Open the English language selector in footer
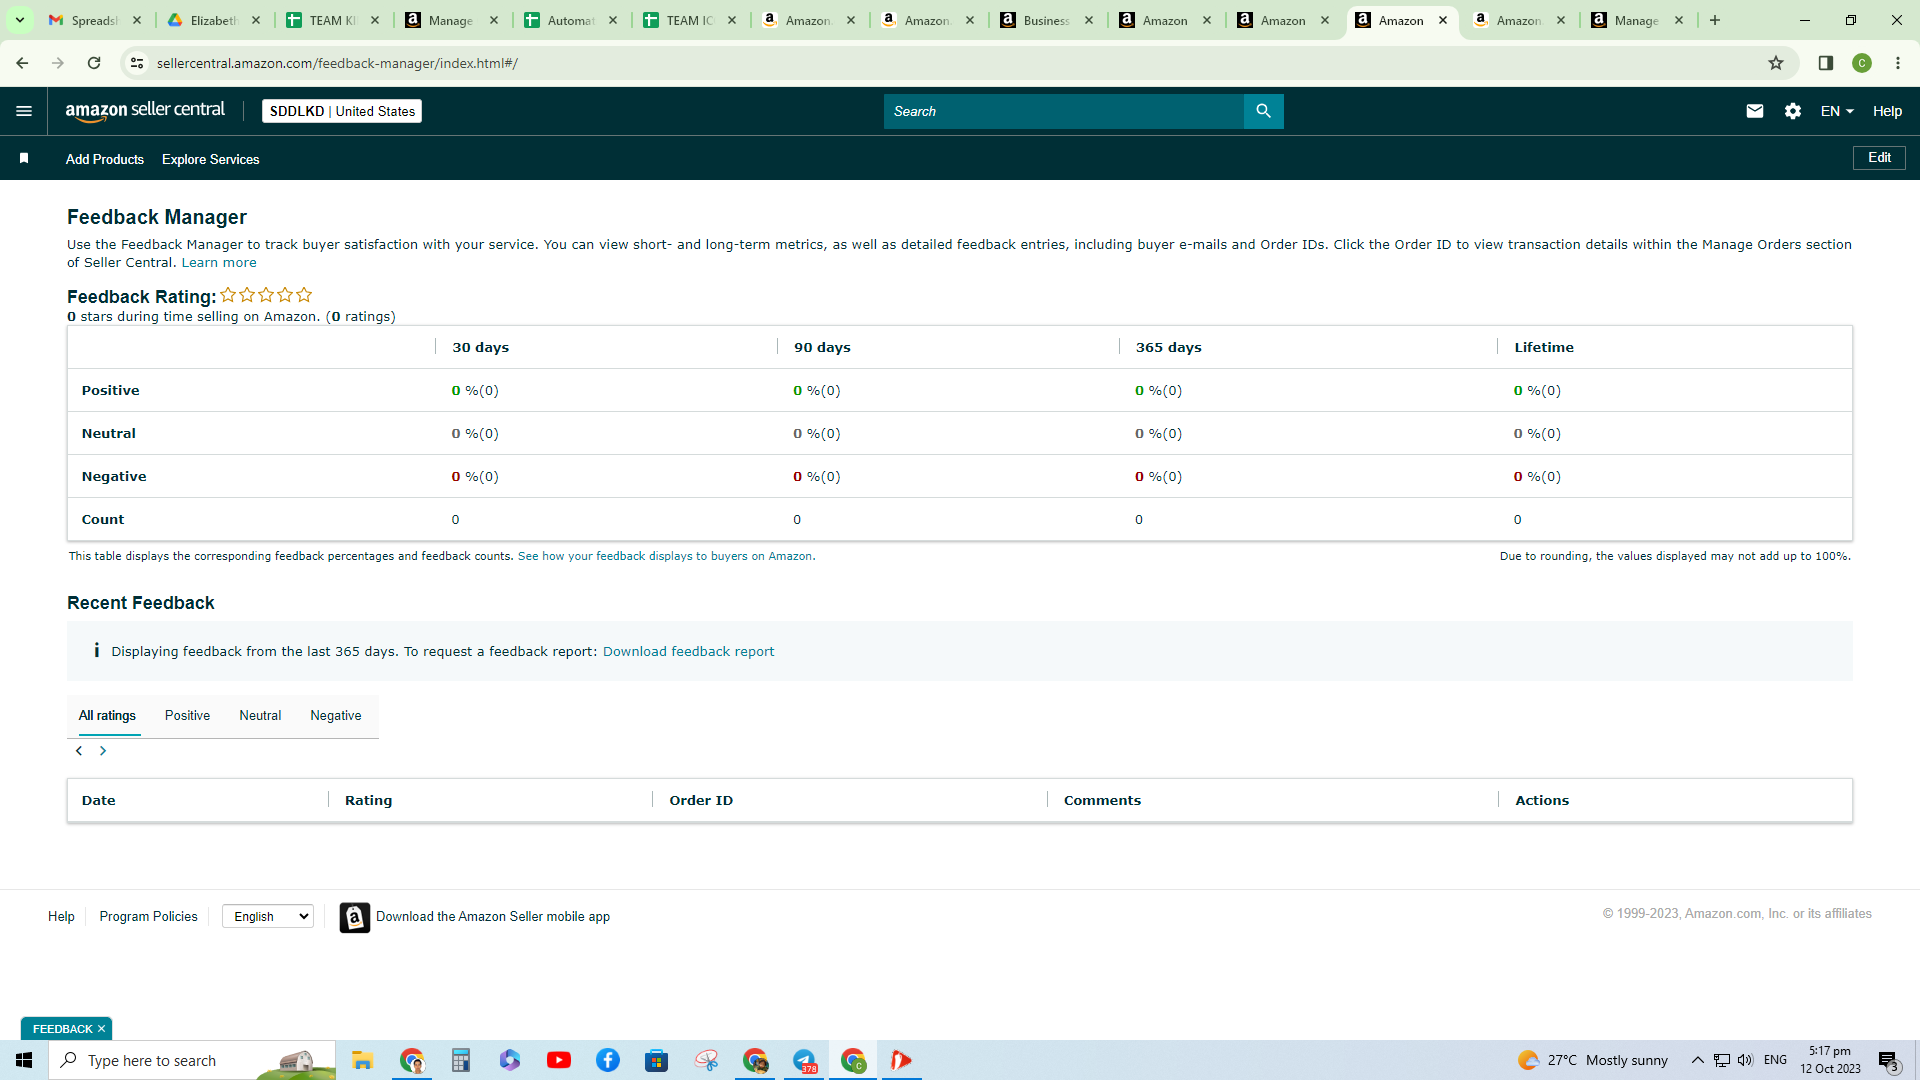The width and height of the screenshot is (1920, 1080). [x=268, y=916]
